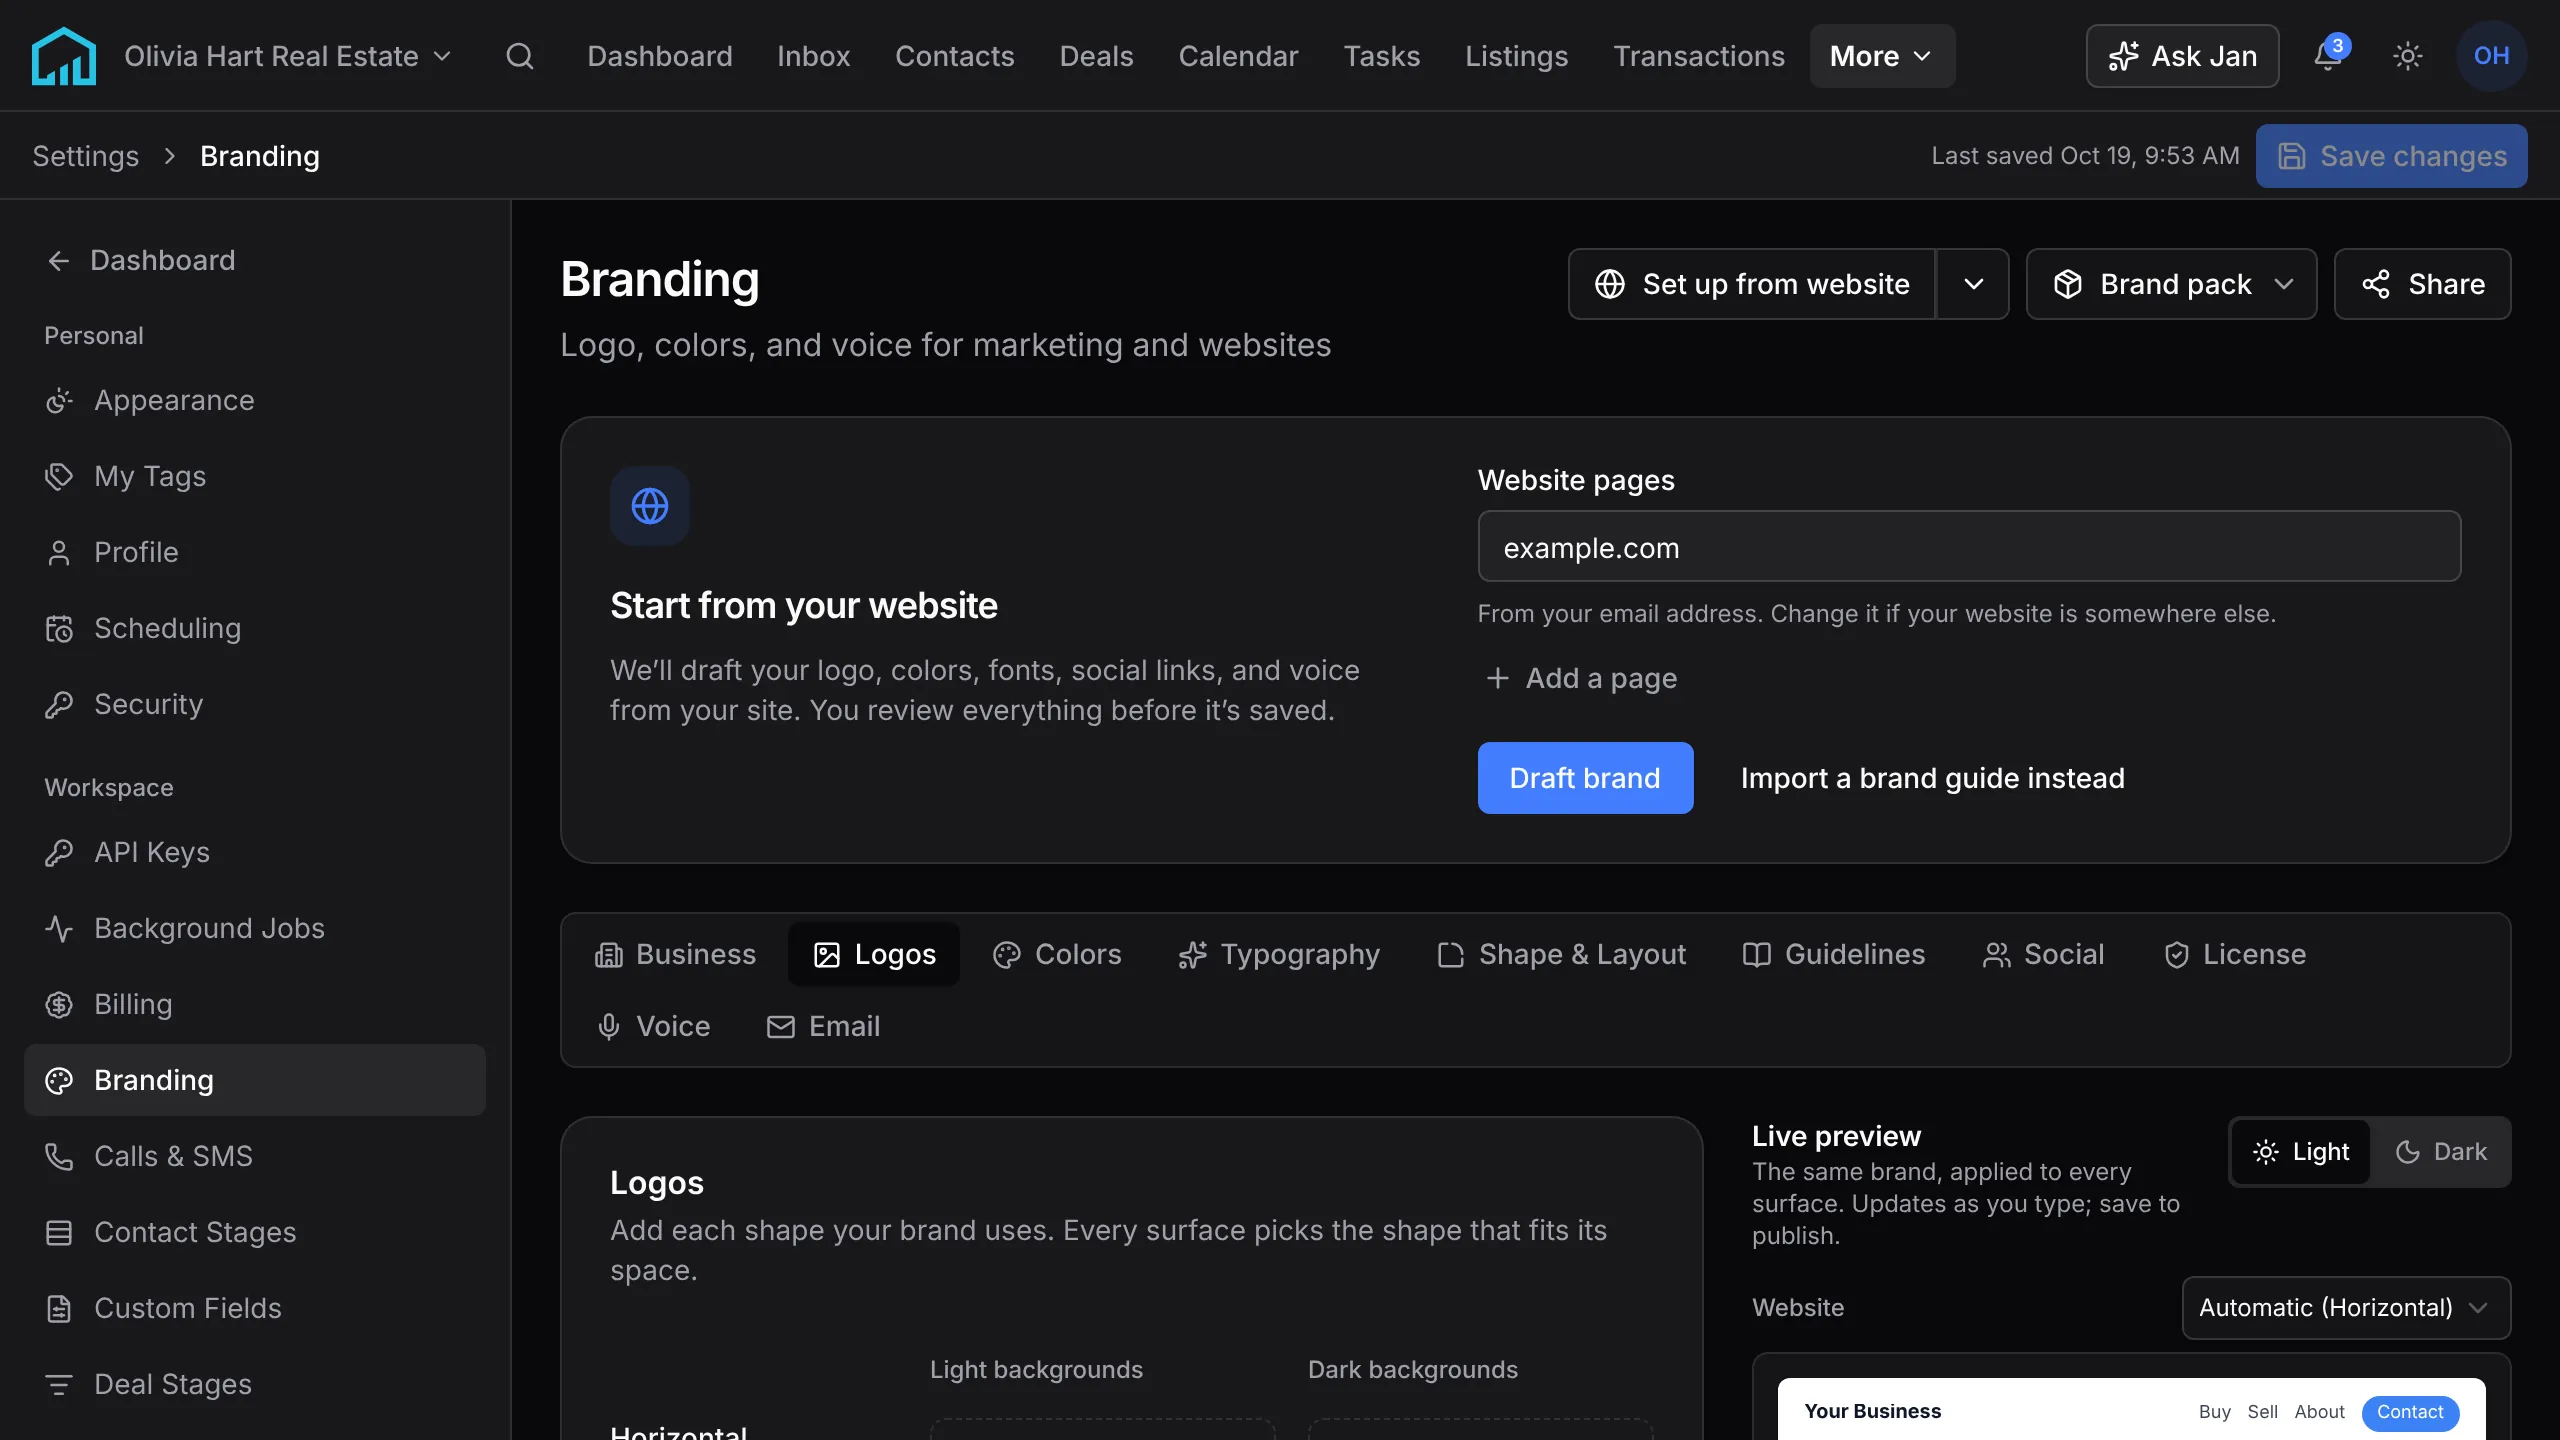Image resolution: width=2560 pixels, height=1440 pixels.
Task: Switch to the Colors tab
Action: click(x=1057, y=954)
